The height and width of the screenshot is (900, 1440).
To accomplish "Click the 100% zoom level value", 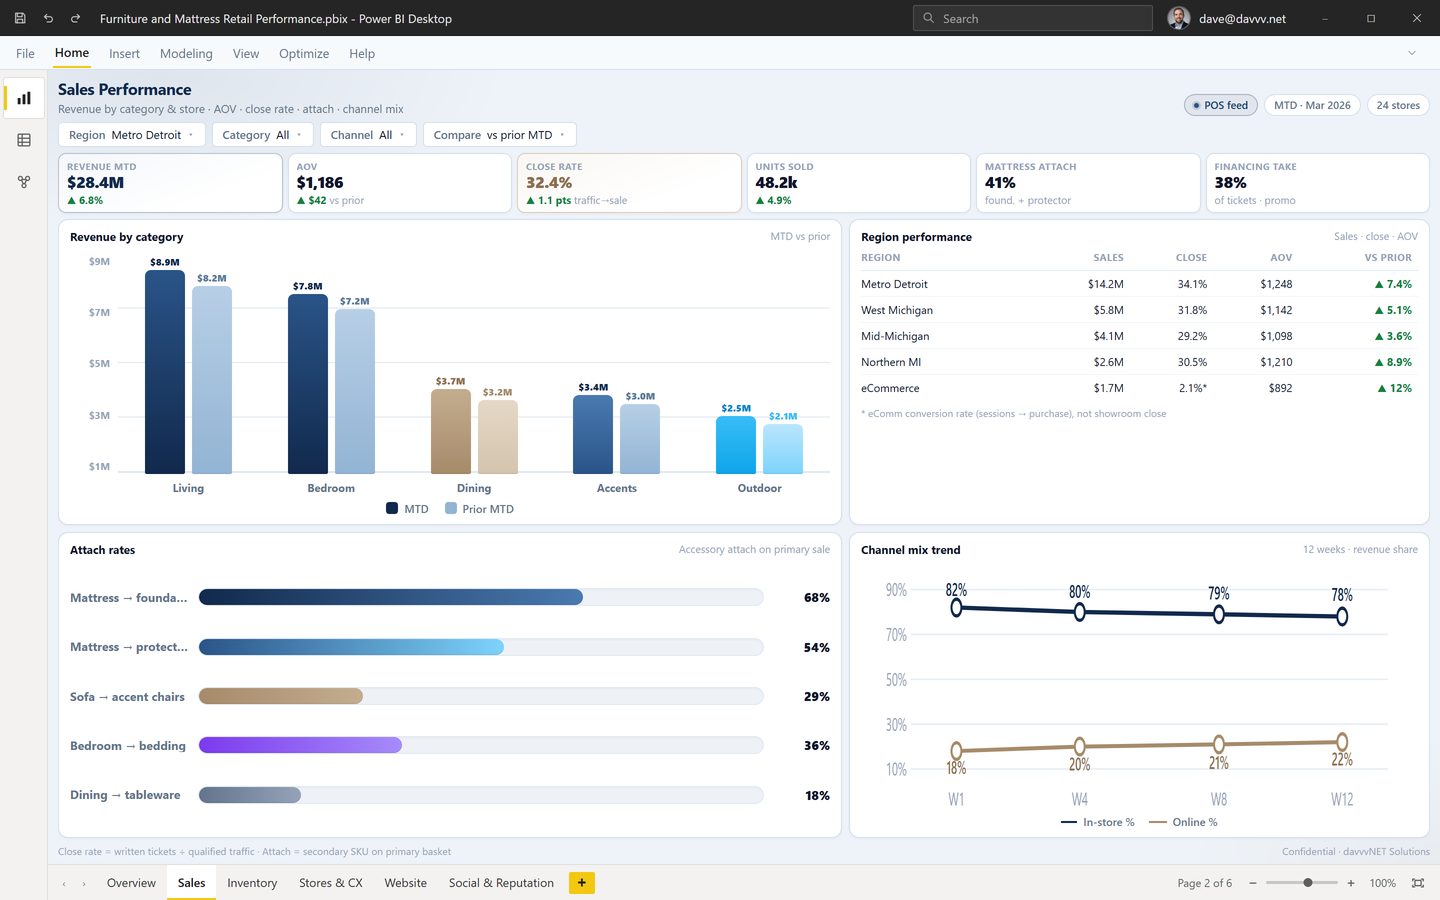I will [x=1382, y=883].
